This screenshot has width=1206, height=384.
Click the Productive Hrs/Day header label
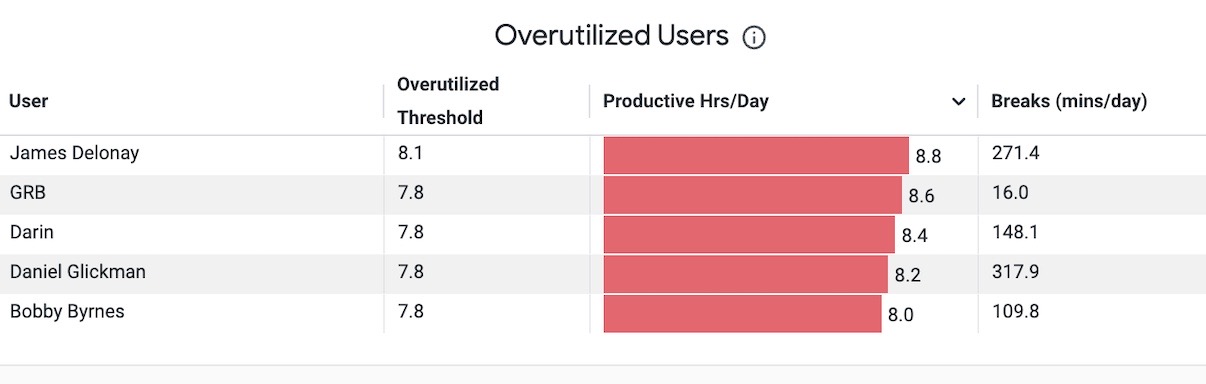point(686,101)
